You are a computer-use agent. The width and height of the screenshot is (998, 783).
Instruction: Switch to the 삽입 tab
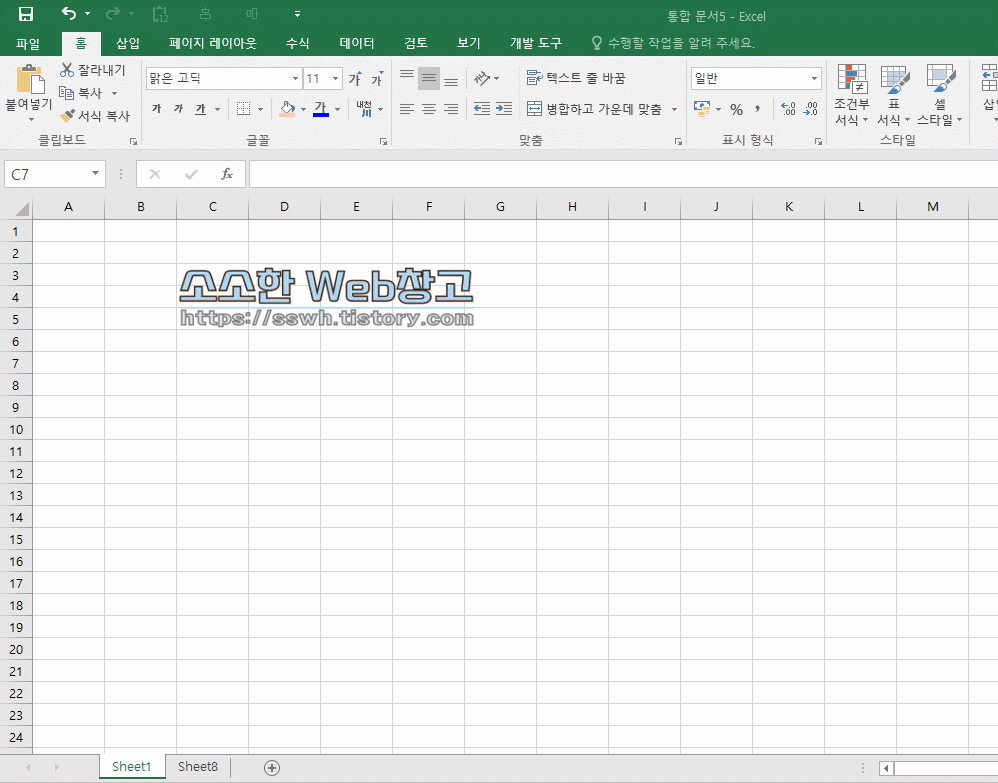pyautogui.click(x=128, y=43)
